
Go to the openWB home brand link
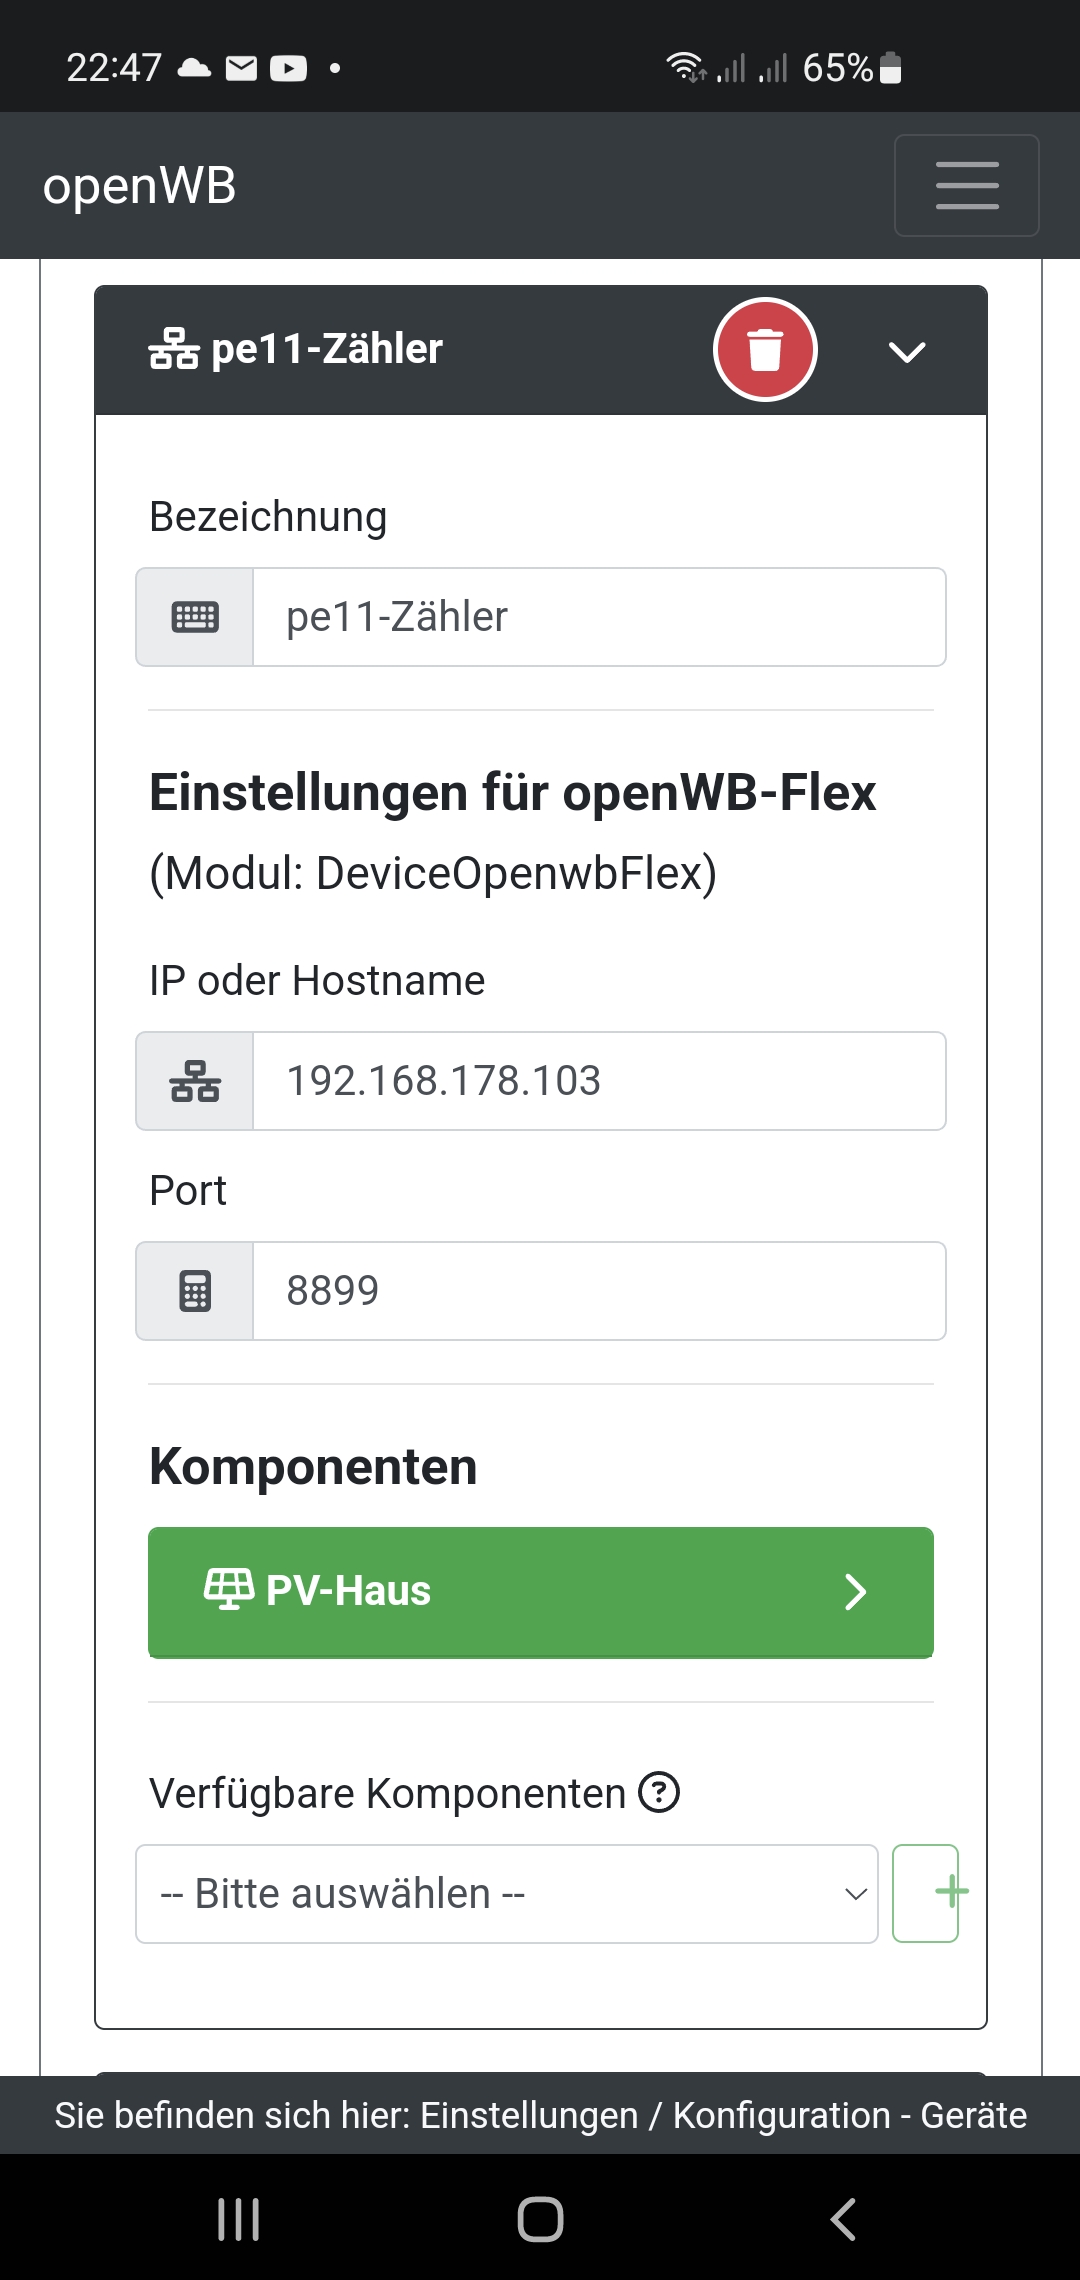140,186
